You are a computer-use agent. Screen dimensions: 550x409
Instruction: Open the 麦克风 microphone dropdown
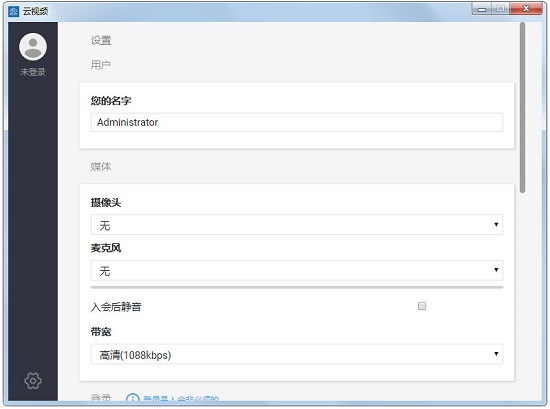point(297,270)
